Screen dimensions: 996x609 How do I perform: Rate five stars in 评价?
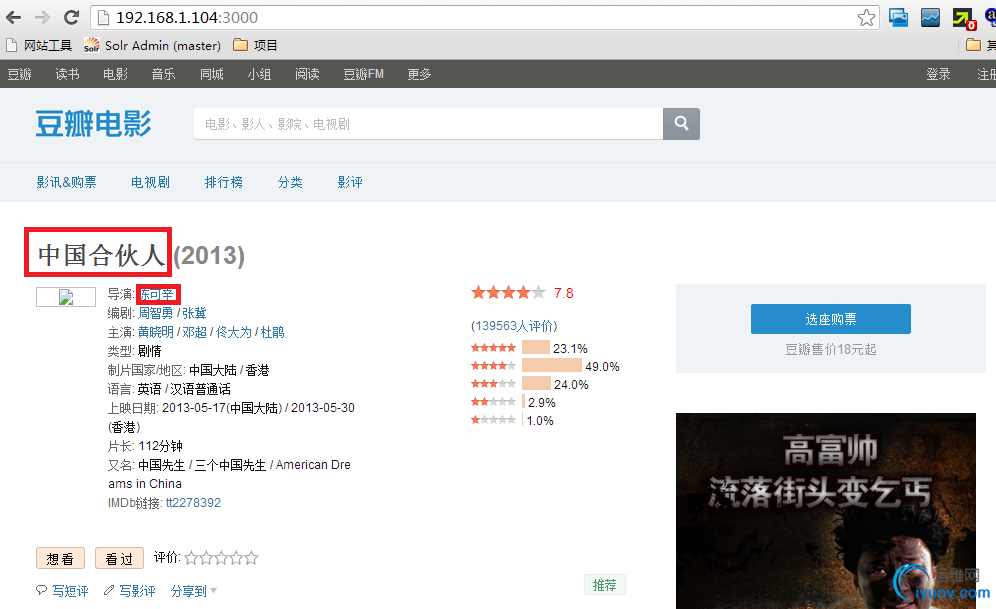coord(252,558)
